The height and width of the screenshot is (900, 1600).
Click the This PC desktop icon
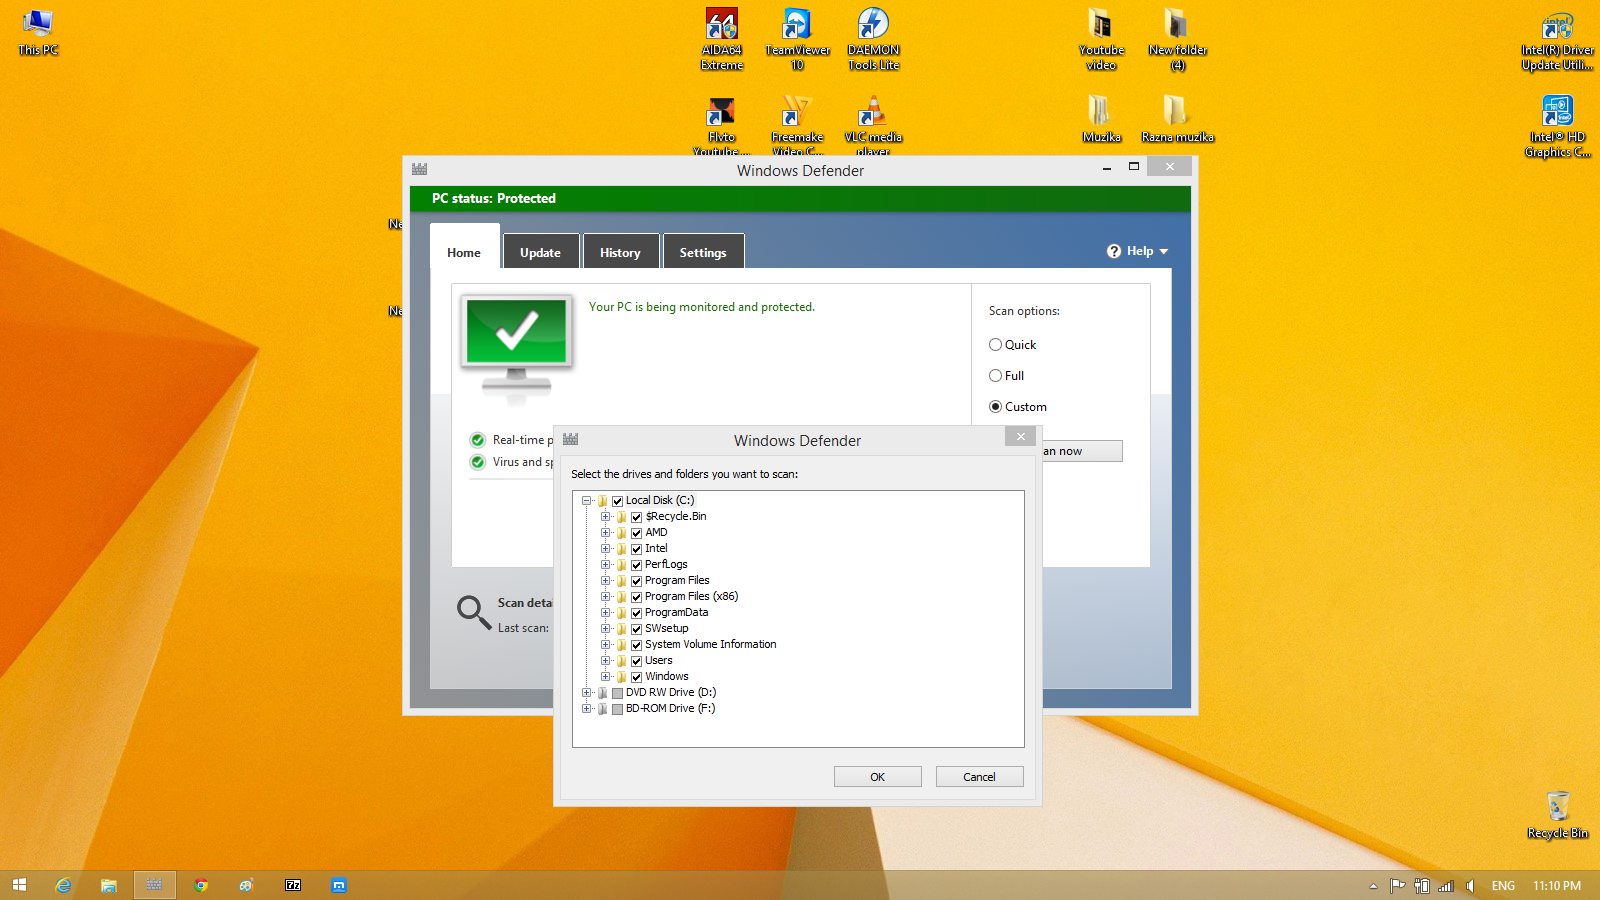tap(38, 32)
